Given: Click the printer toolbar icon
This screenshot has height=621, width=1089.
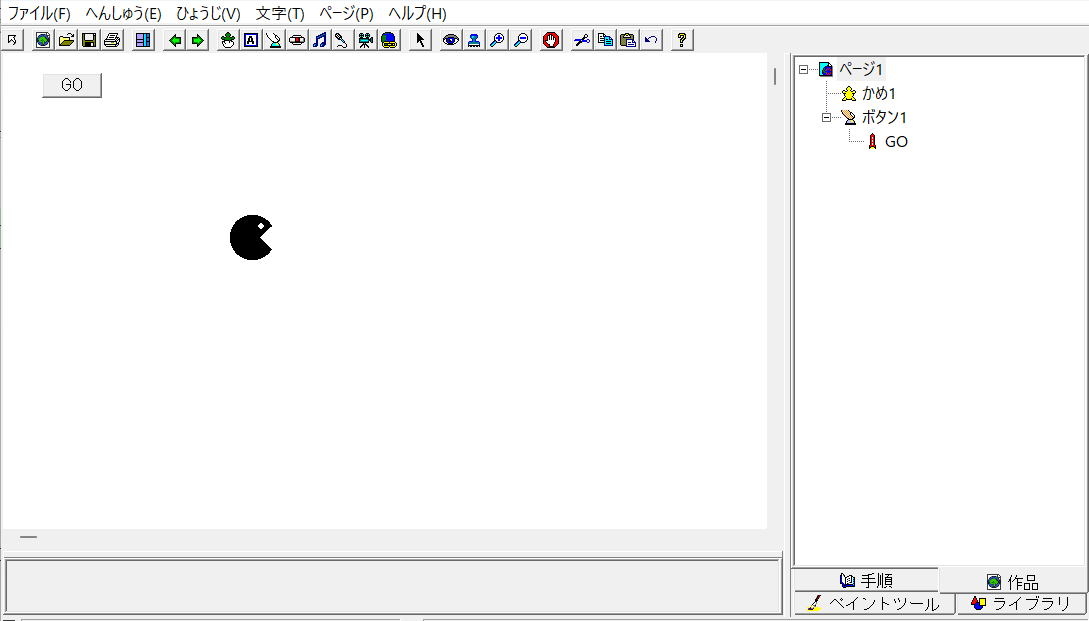Looking at the screenshot, I should coord(112,40).
